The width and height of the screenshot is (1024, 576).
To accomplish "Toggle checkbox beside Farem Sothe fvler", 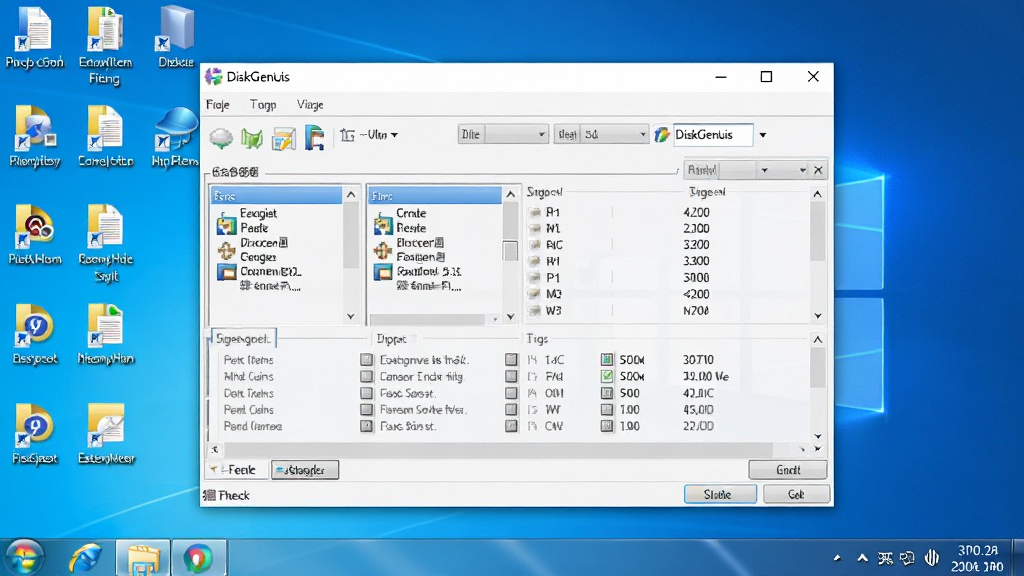I will point(366,409).
